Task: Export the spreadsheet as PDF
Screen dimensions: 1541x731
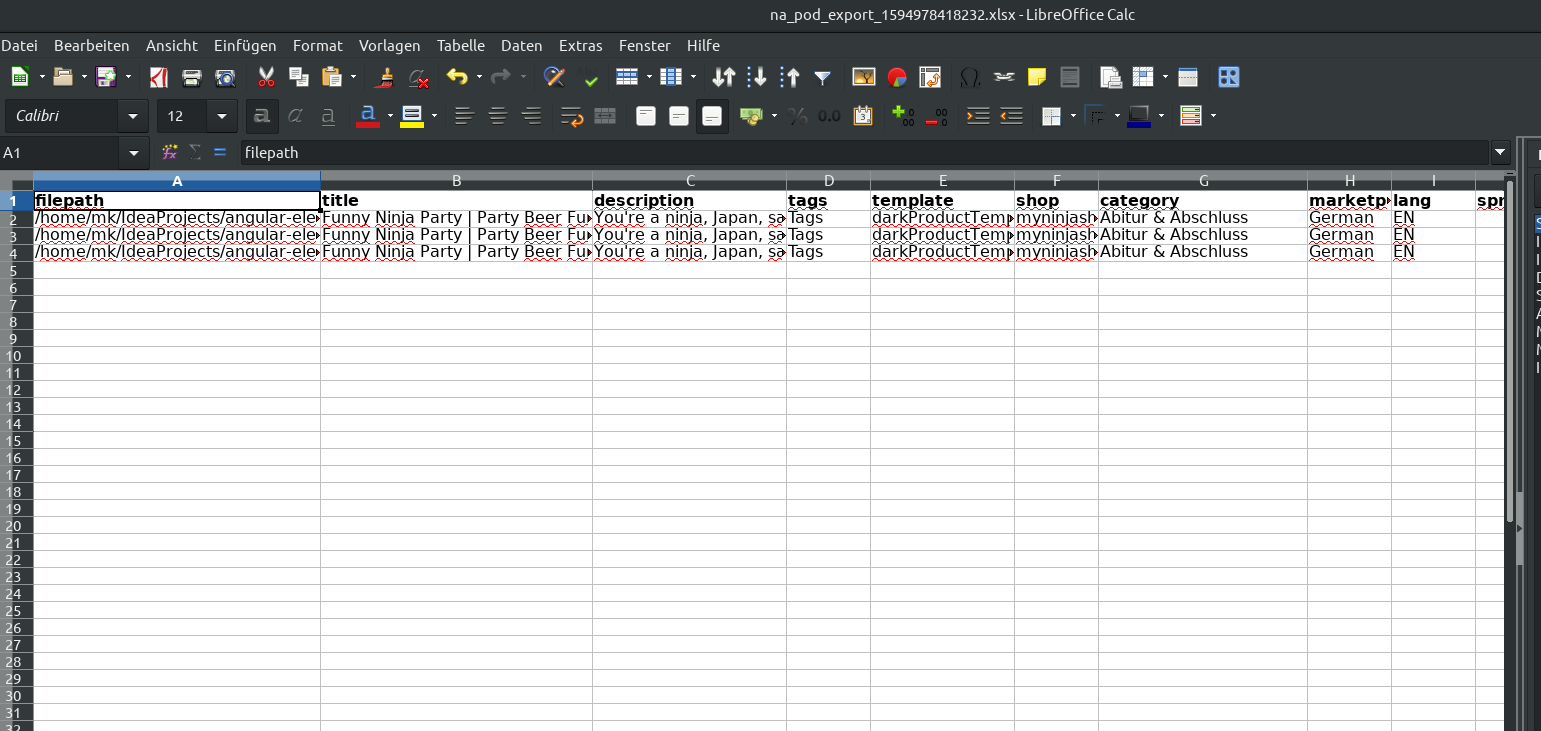Action: [158, 77]
